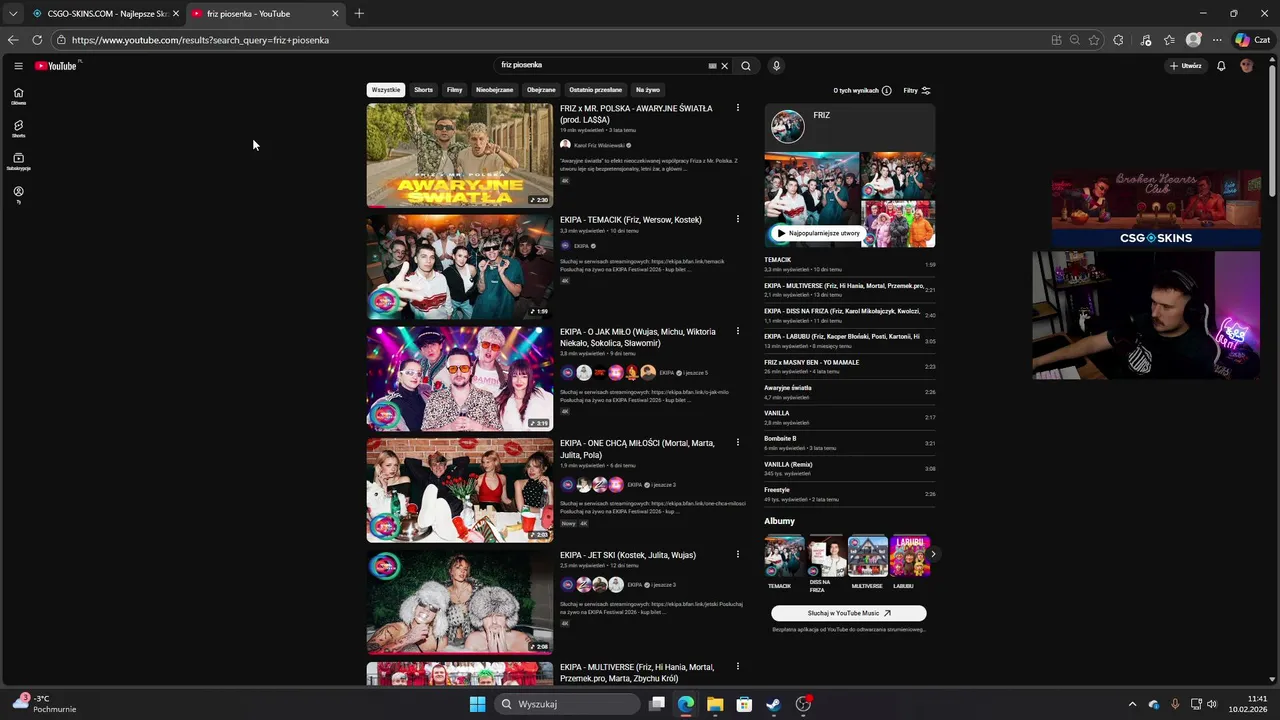1280x720 pixels.
Task: Open a new browser tab with plus
Action: point(359,14)
